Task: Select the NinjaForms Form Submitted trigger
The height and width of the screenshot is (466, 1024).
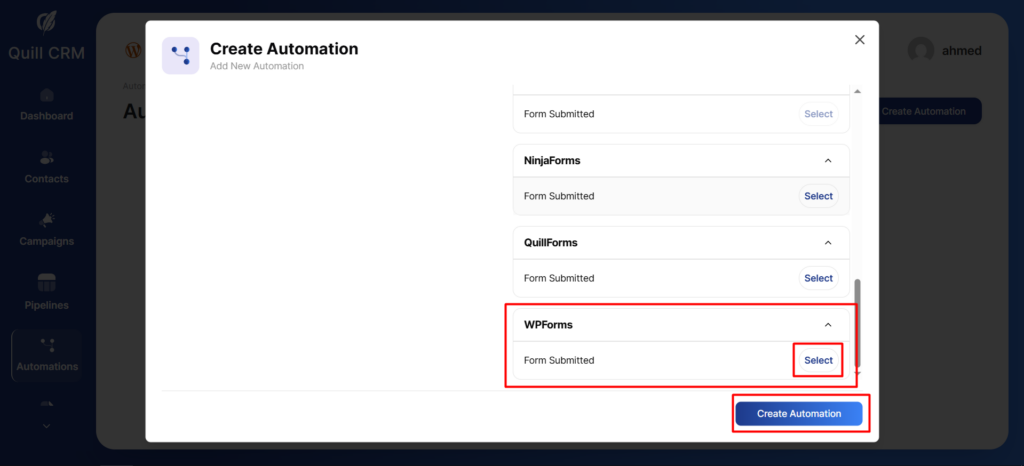Action: 818,196
